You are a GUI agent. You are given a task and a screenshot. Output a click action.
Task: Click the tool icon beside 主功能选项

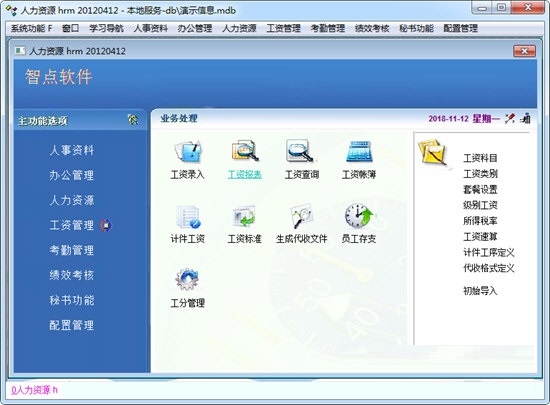[x=133, y=120]
